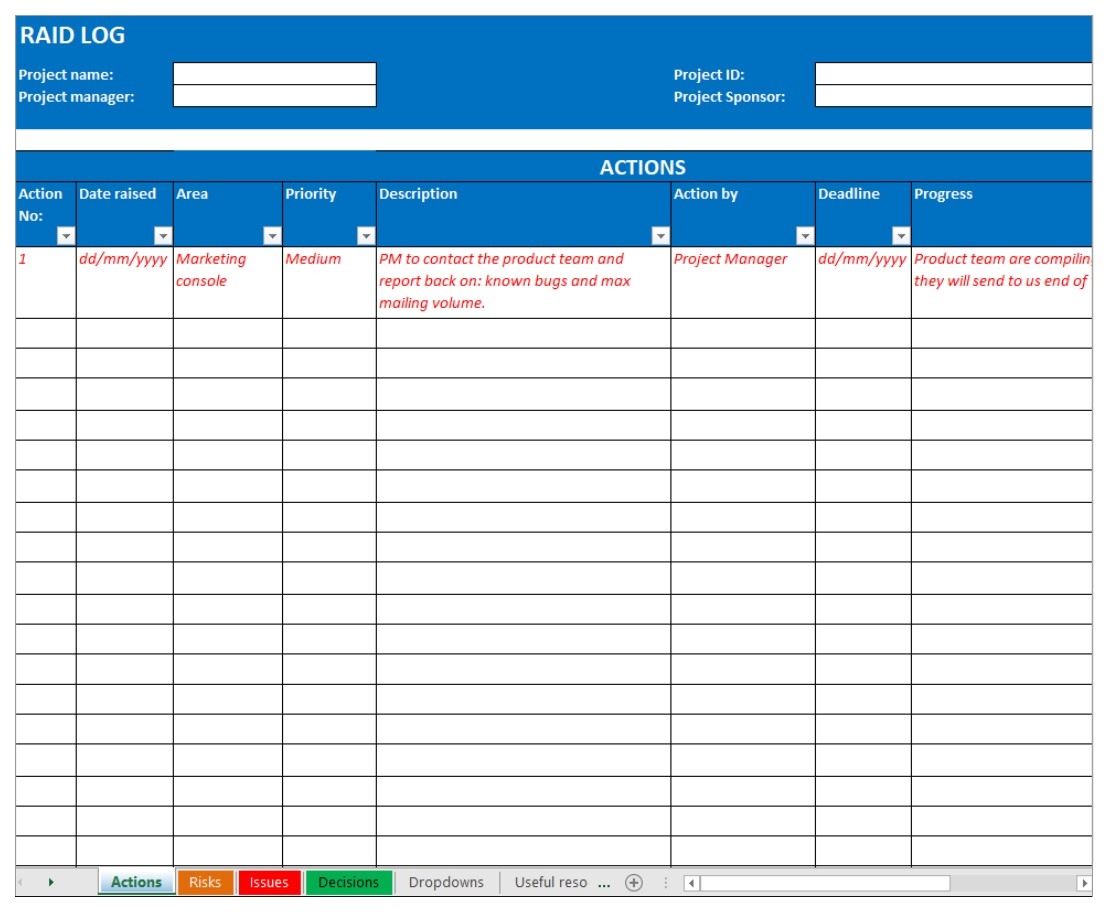Show more sheet tabs via ellipsis

coord(603,883)
